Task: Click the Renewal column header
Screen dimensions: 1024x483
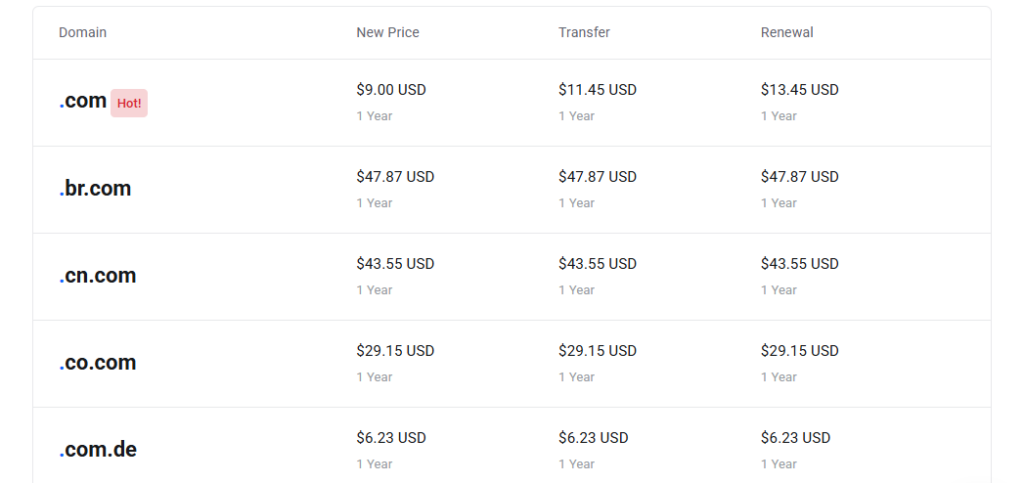Action: coord(787,32)
